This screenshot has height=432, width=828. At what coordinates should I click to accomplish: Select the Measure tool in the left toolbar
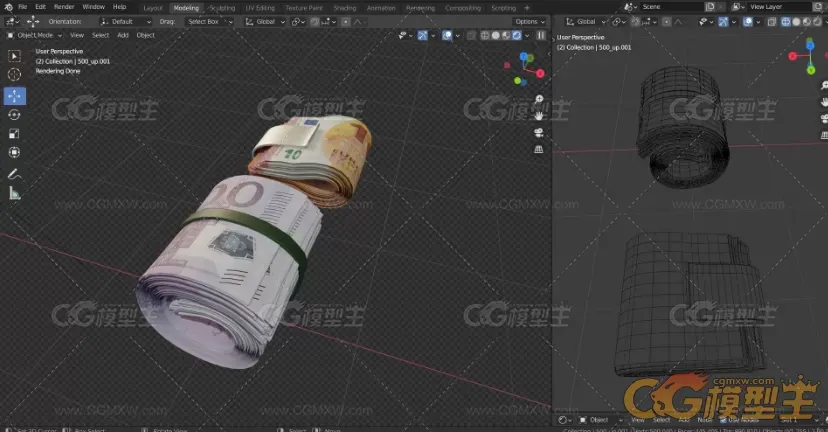14,193
